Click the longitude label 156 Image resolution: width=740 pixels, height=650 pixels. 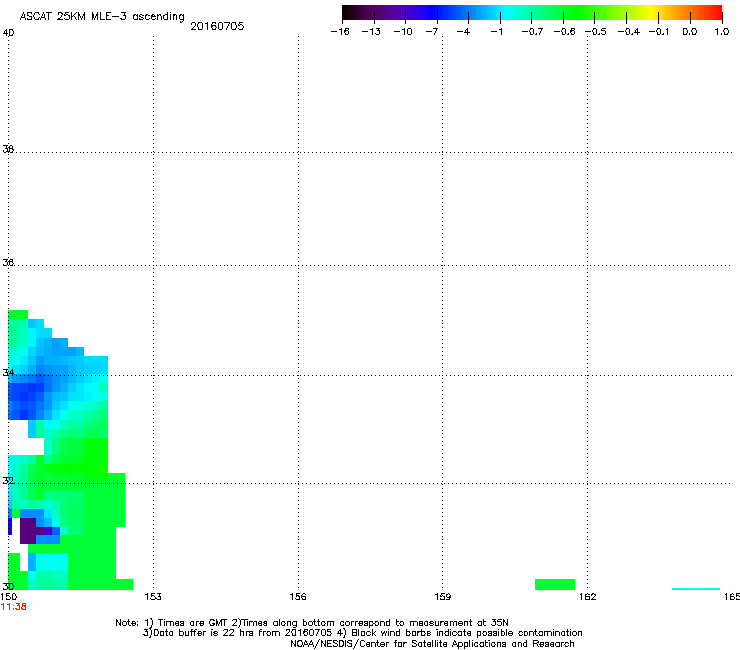[x=298, y=597]
